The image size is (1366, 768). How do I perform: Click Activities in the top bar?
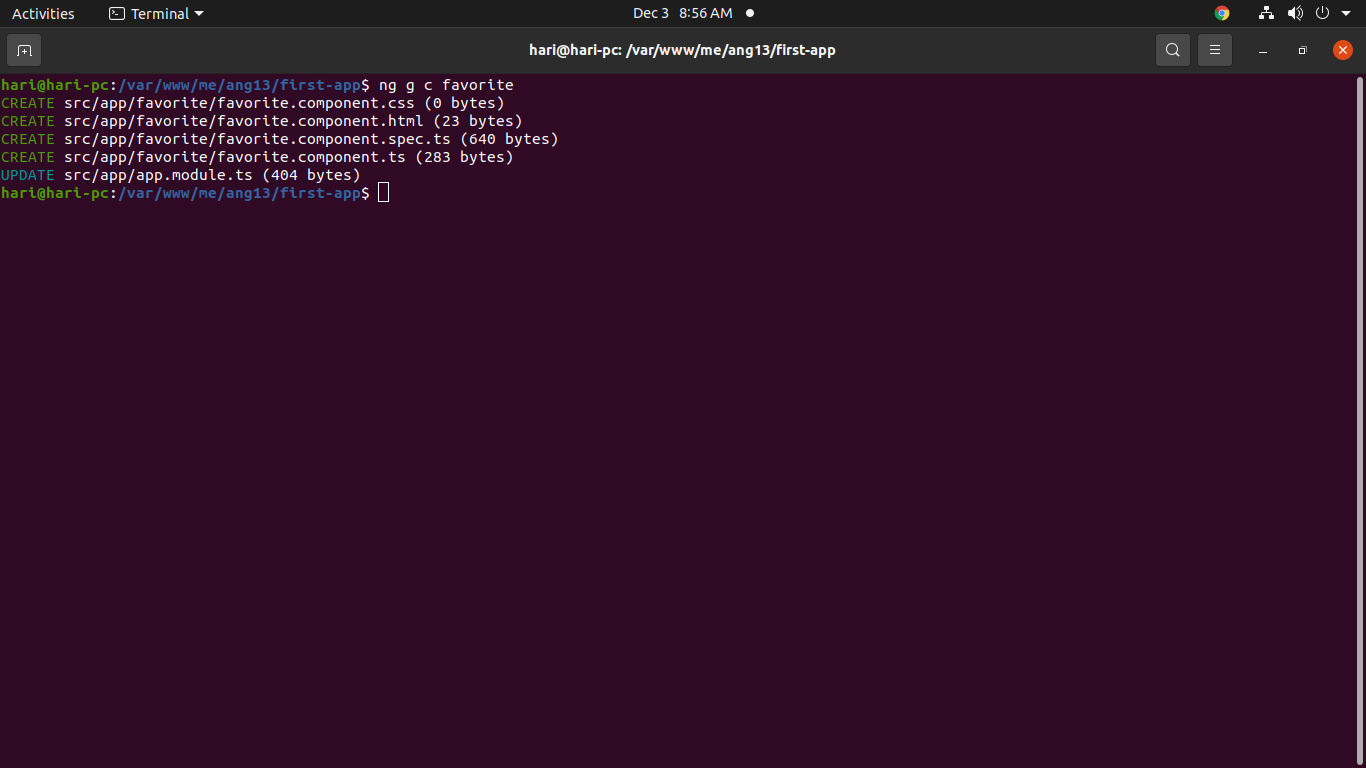[43, 13]
